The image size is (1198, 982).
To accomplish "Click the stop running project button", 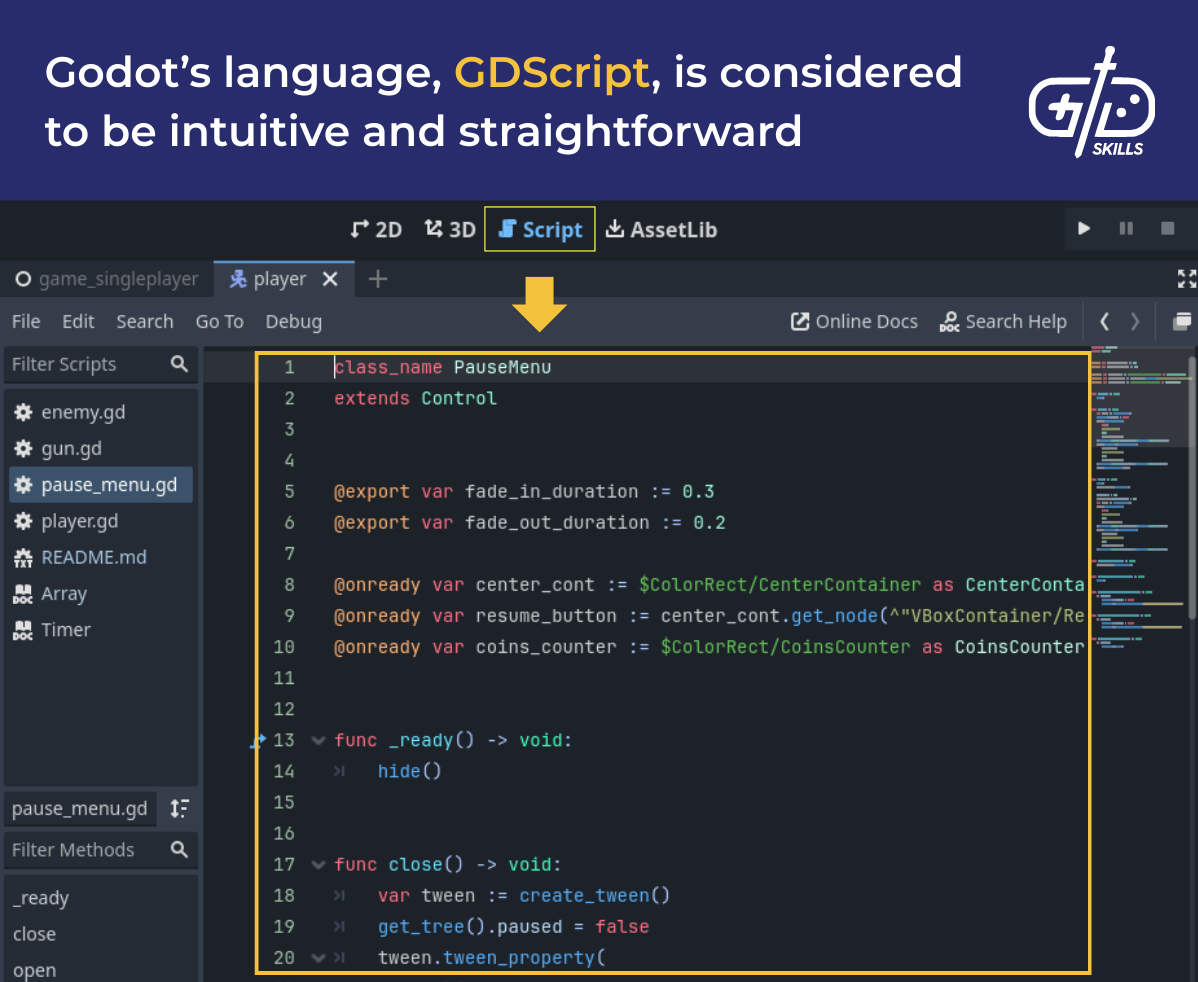I will coord(1167,229).
